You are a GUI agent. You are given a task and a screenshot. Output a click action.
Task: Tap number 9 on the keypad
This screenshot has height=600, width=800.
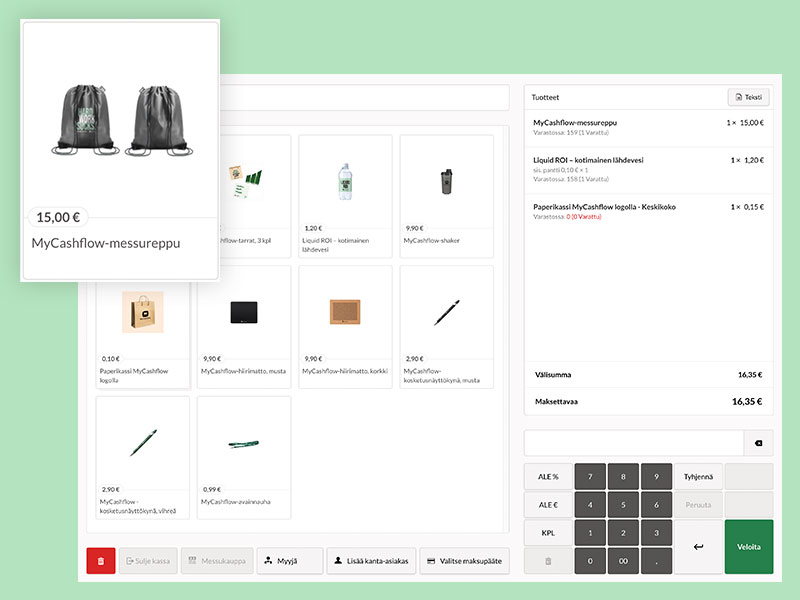click(657, 477)
